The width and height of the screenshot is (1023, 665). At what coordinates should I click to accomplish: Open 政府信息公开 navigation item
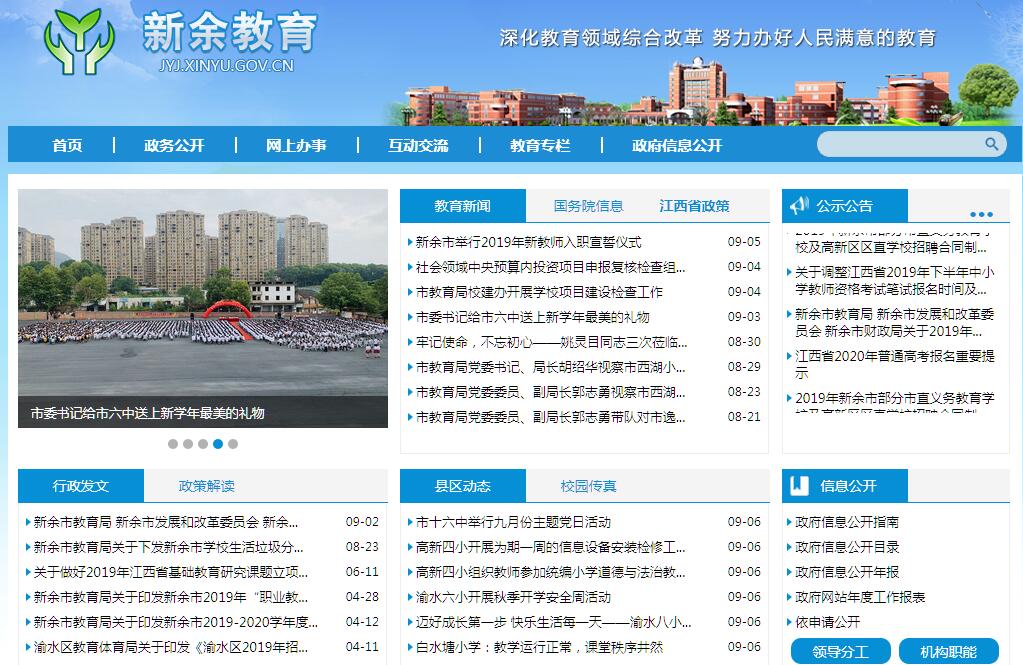click(677, 145)
